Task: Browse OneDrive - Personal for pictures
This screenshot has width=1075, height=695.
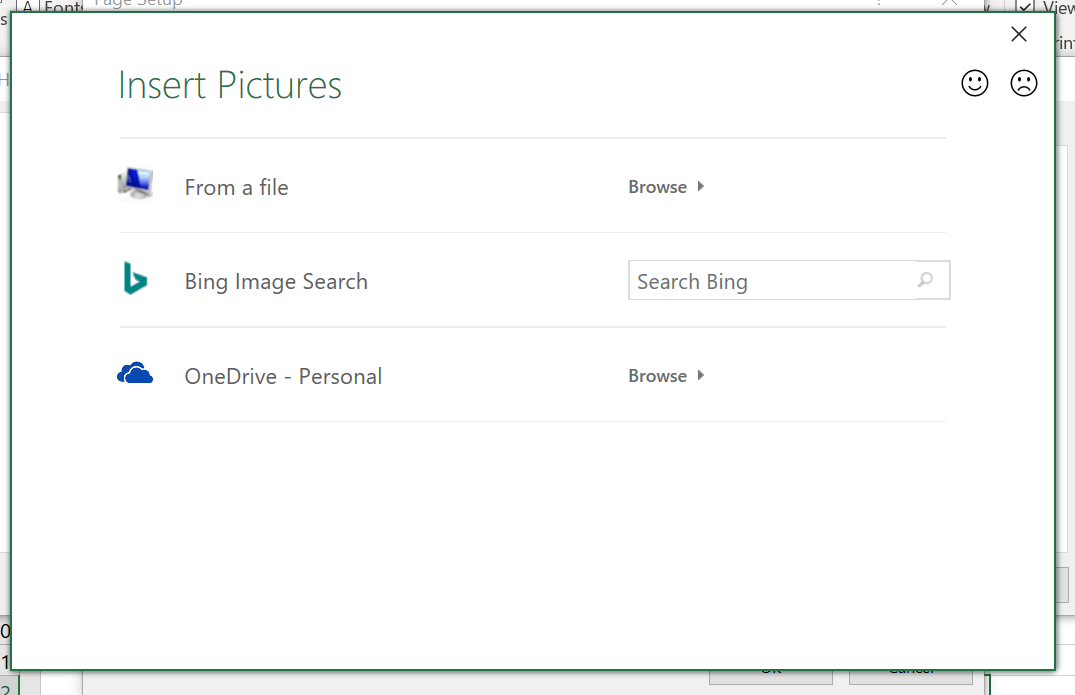Action: (657, 376)
